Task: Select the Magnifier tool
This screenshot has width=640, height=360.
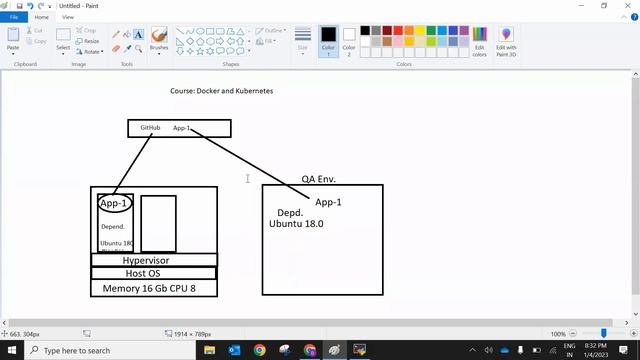Action: (138, 49)
